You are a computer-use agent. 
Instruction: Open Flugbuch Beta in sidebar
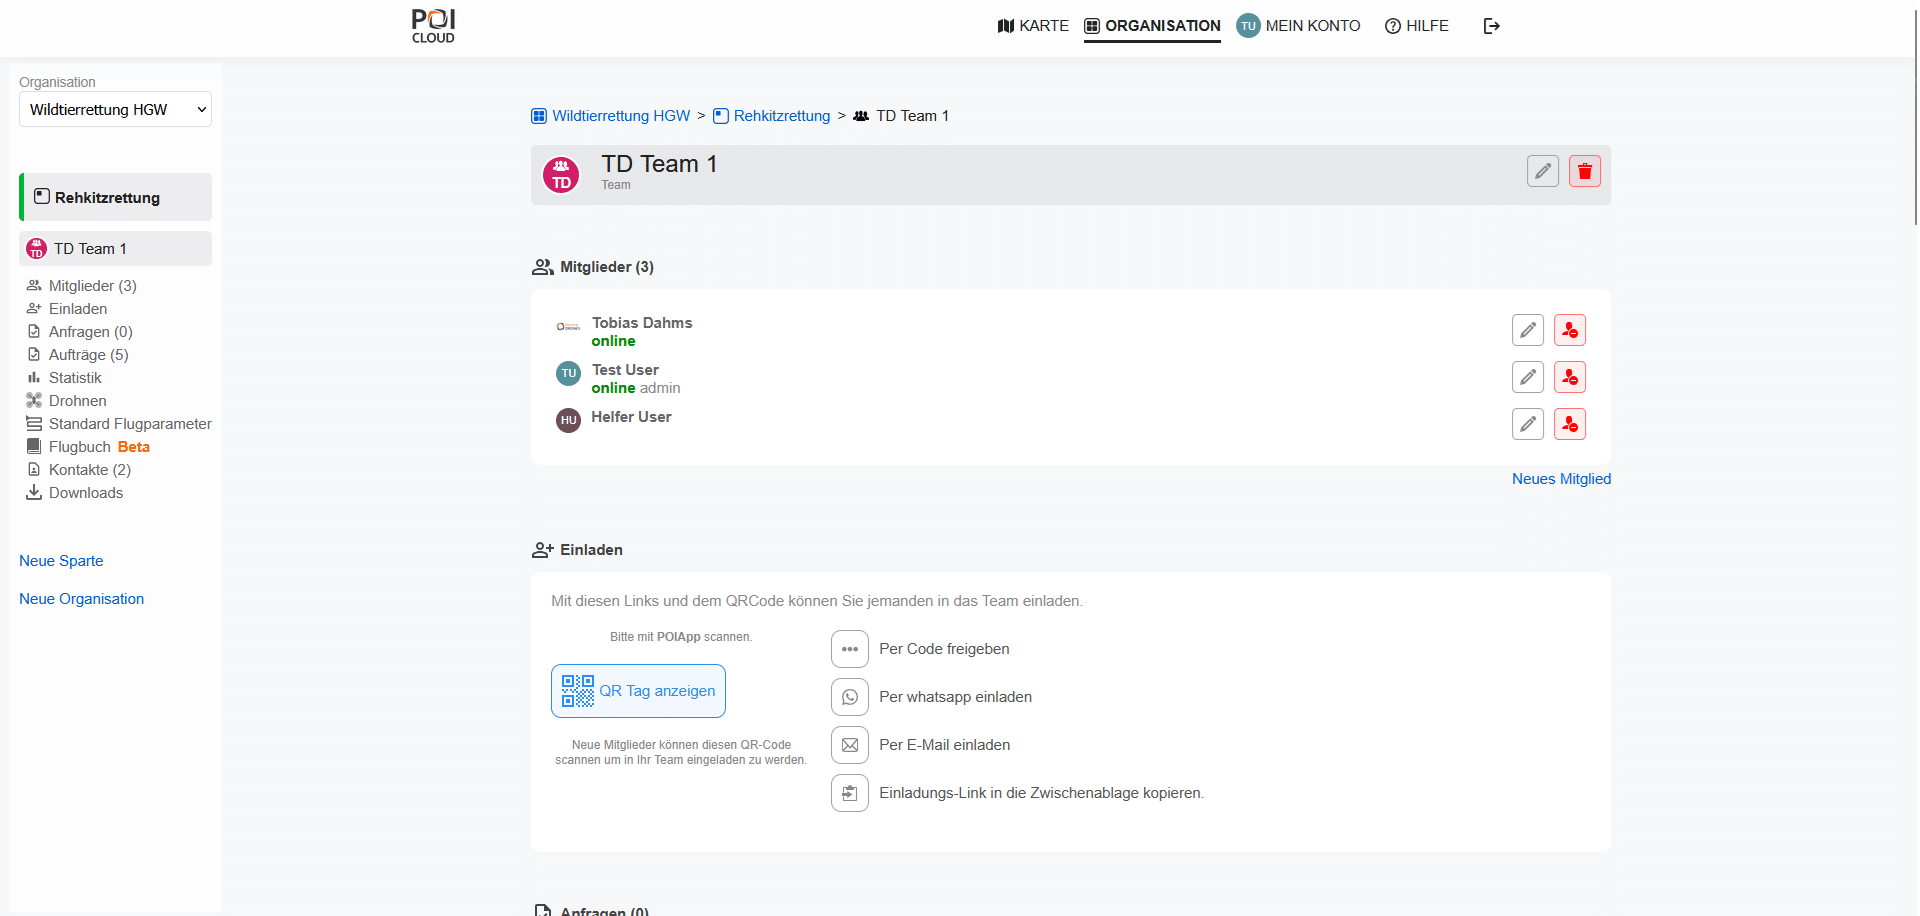88,447
